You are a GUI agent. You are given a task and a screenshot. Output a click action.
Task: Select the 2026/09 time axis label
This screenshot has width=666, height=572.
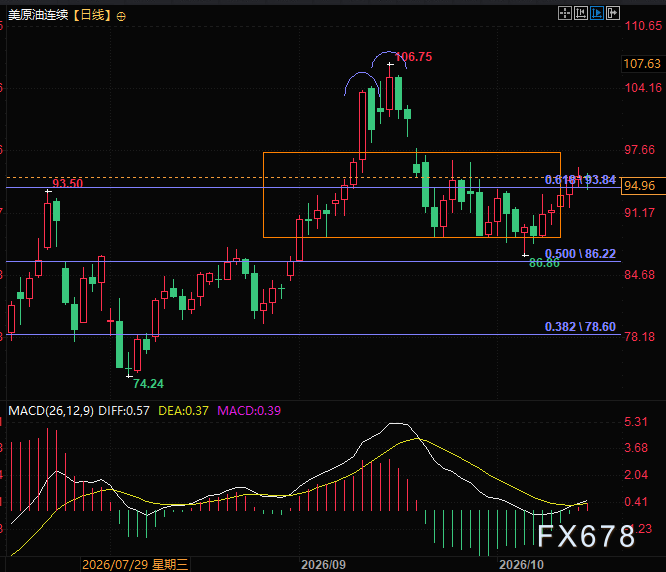tap(323, 565)
